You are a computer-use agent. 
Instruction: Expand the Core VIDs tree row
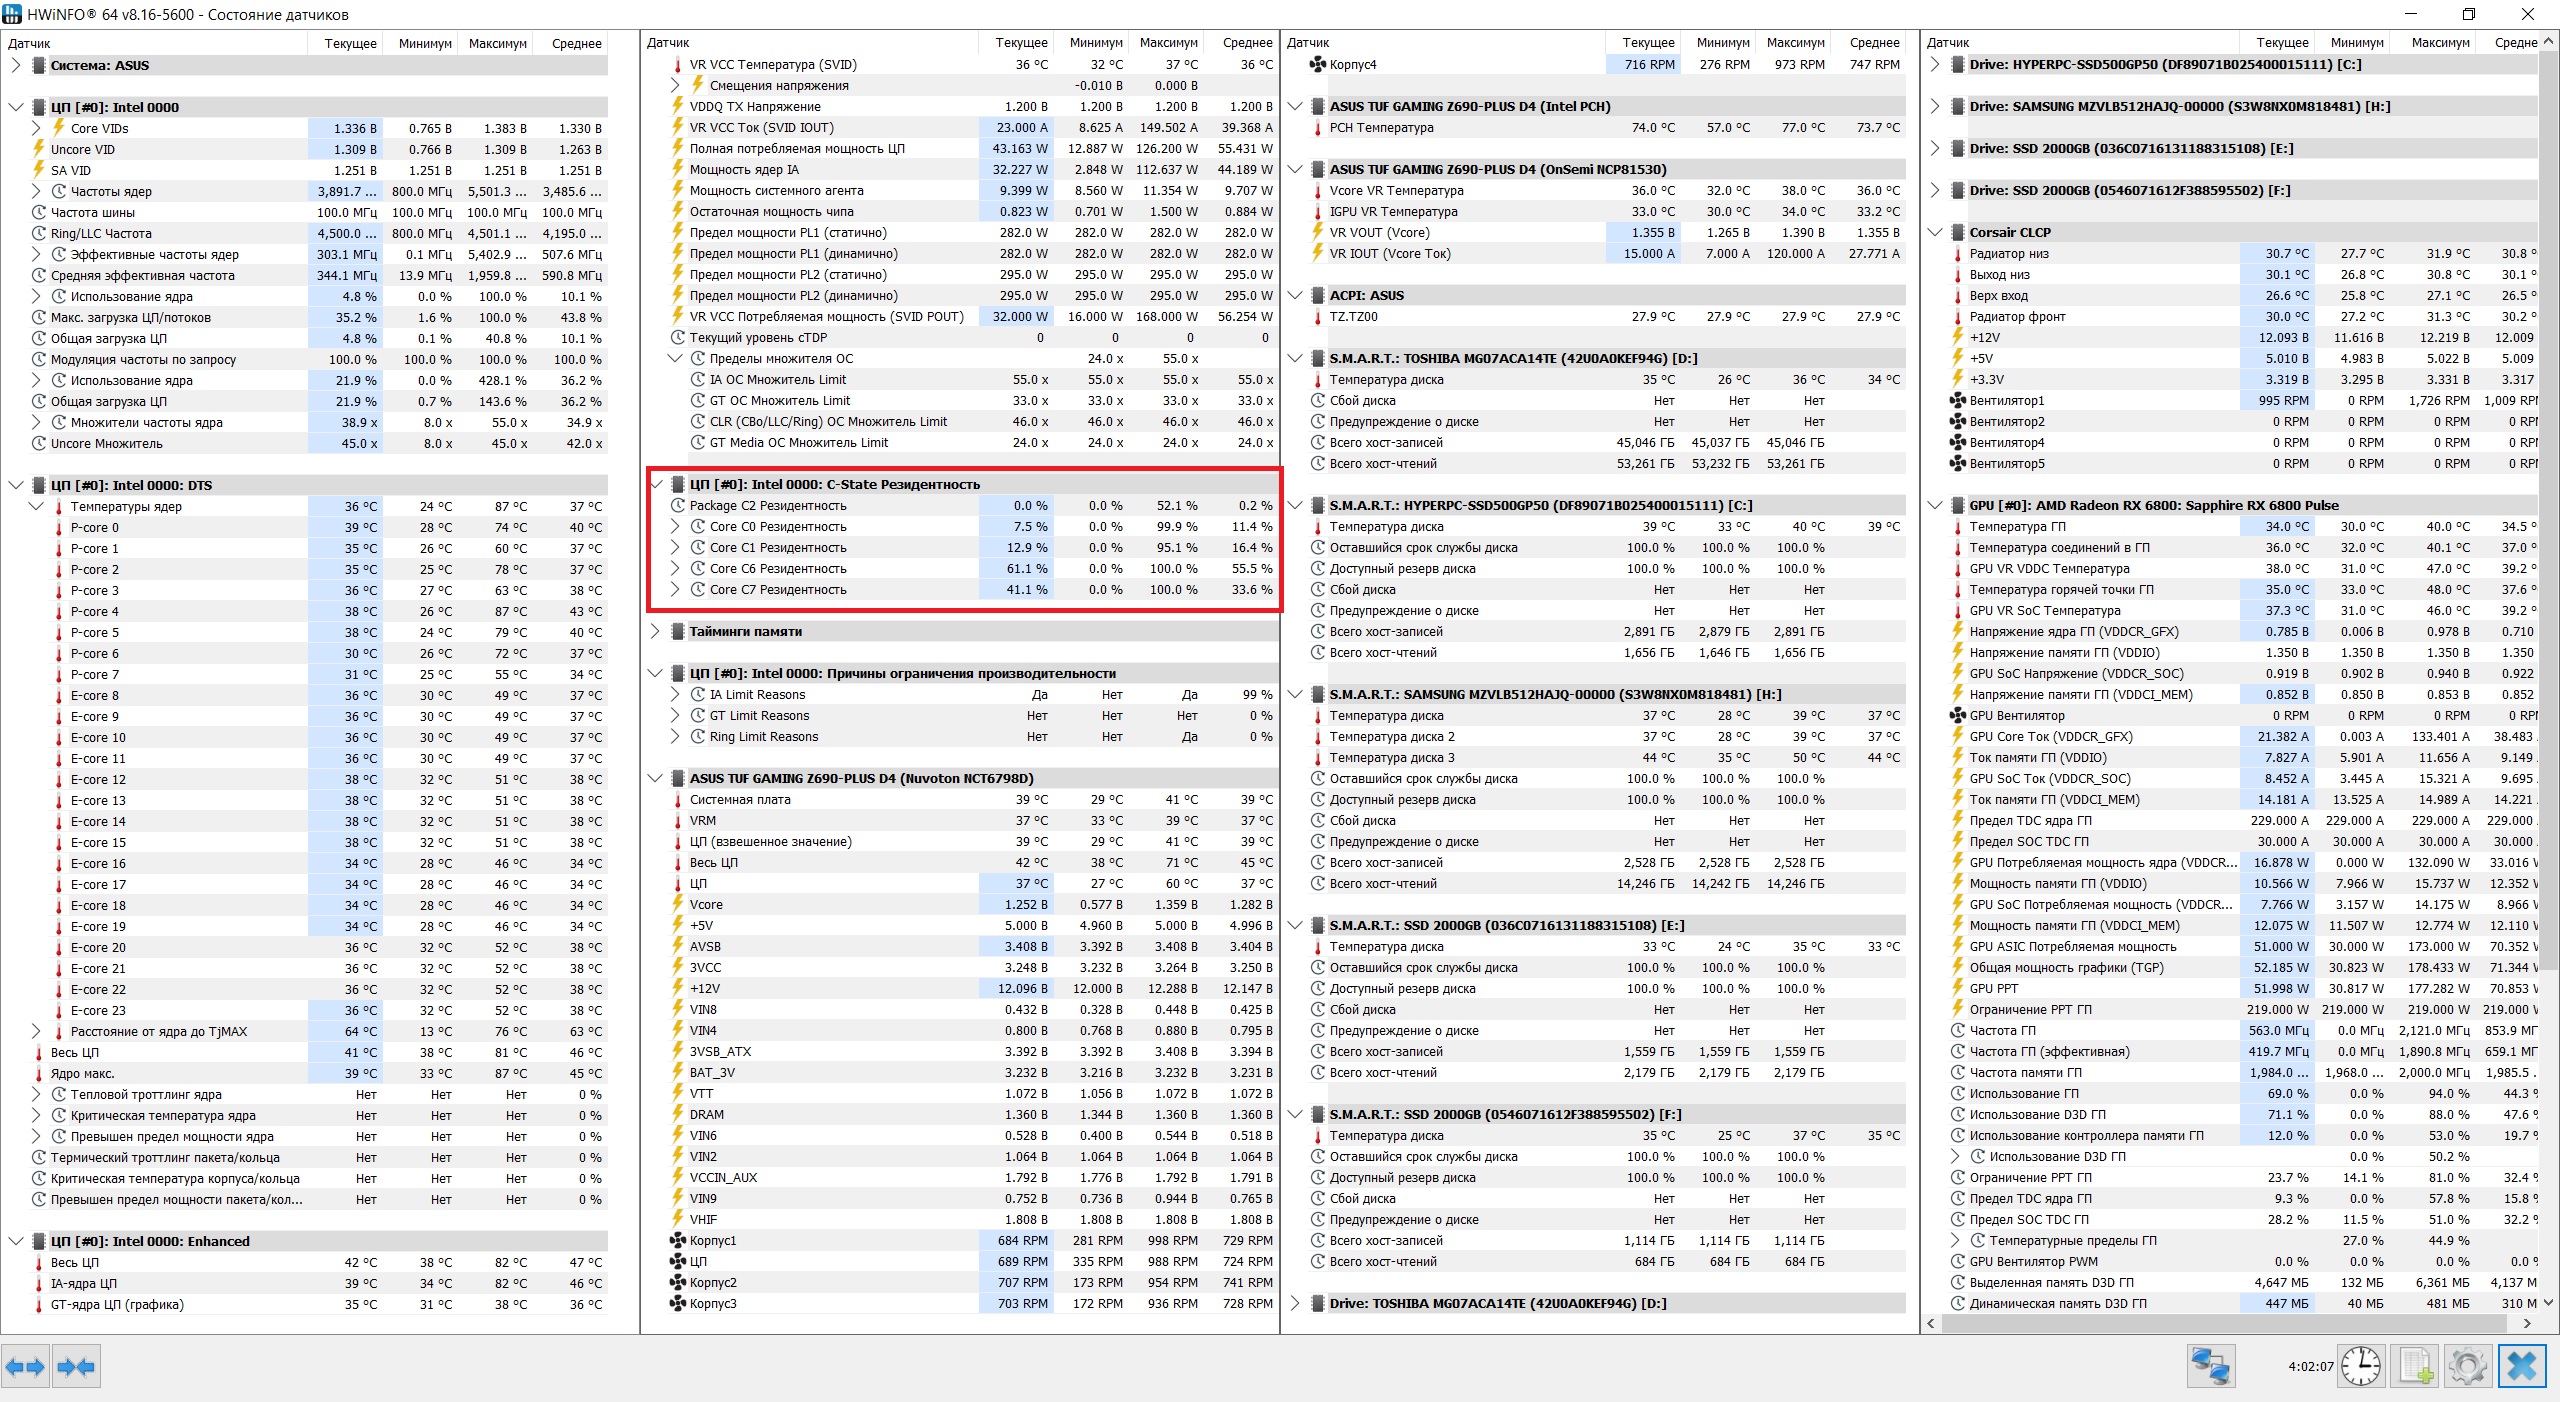(x=36, y=128)
